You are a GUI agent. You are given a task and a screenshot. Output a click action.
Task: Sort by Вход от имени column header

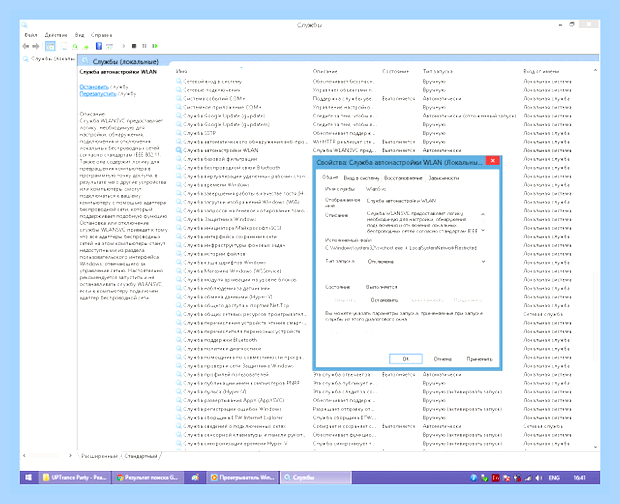[x=541, y=72]
